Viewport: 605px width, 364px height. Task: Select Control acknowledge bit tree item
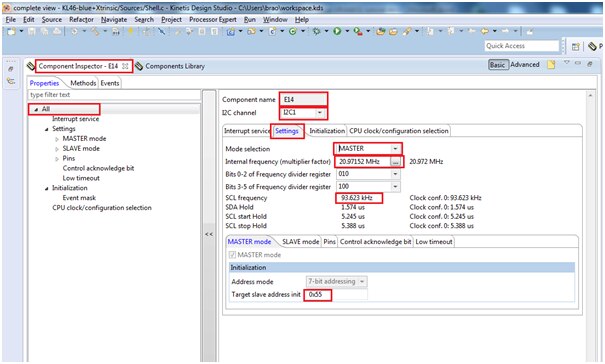point(98,168)
